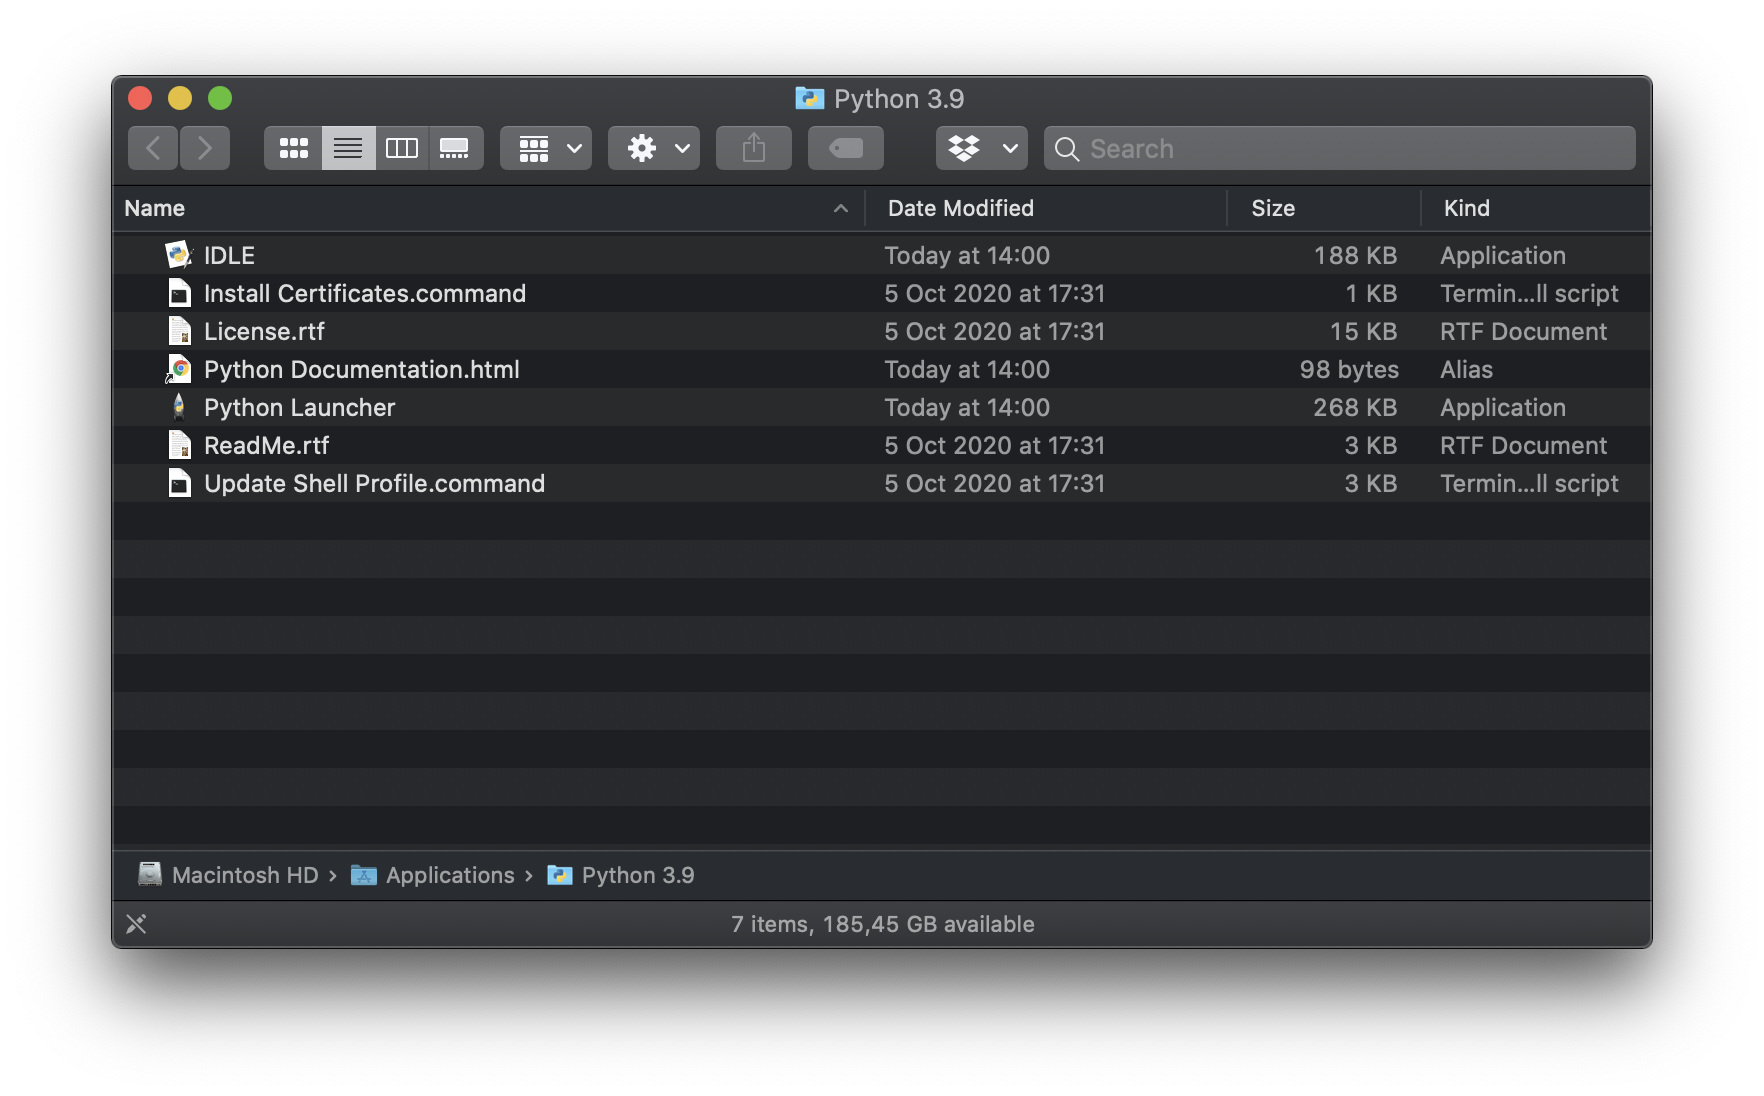Viewport: 1764px width, 1096px height.
Task: Switch to gallery view mode
Action: point(455,148)
